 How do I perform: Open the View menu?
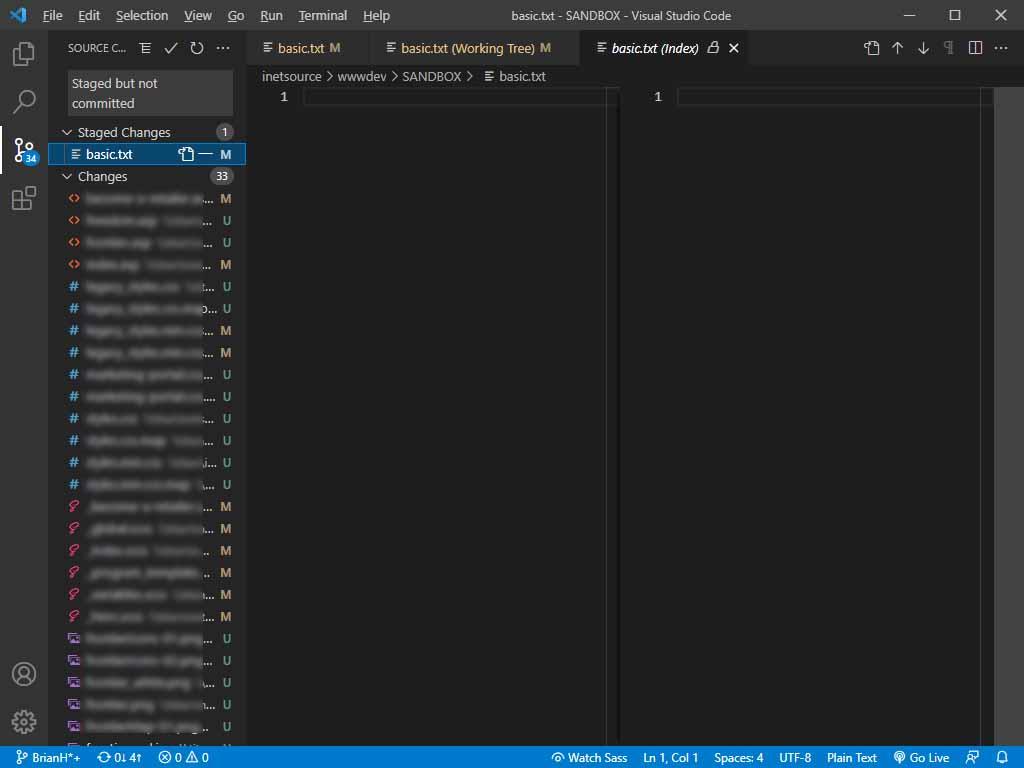coord(197,15)
